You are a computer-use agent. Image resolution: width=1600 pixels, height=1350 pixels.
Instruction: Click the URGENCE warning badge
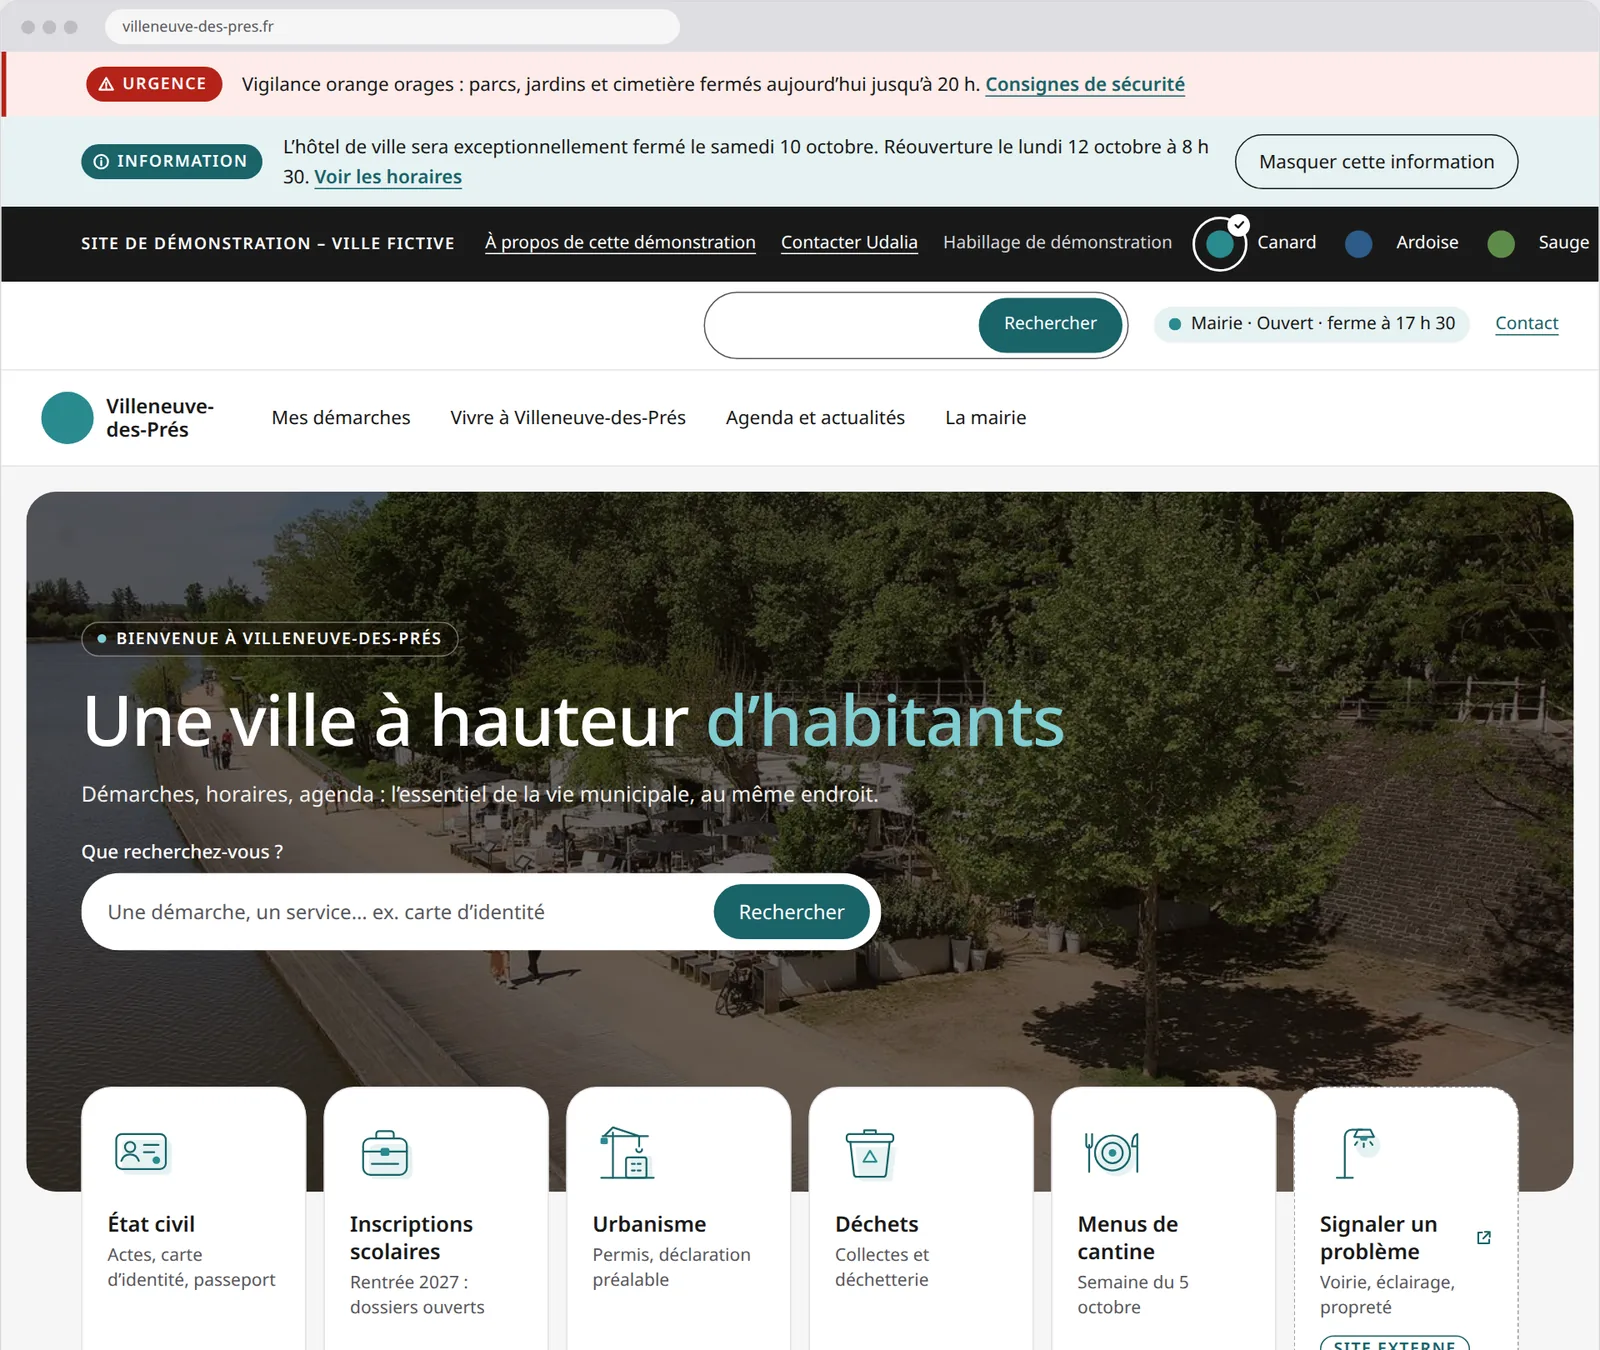[x=154, y=84]
